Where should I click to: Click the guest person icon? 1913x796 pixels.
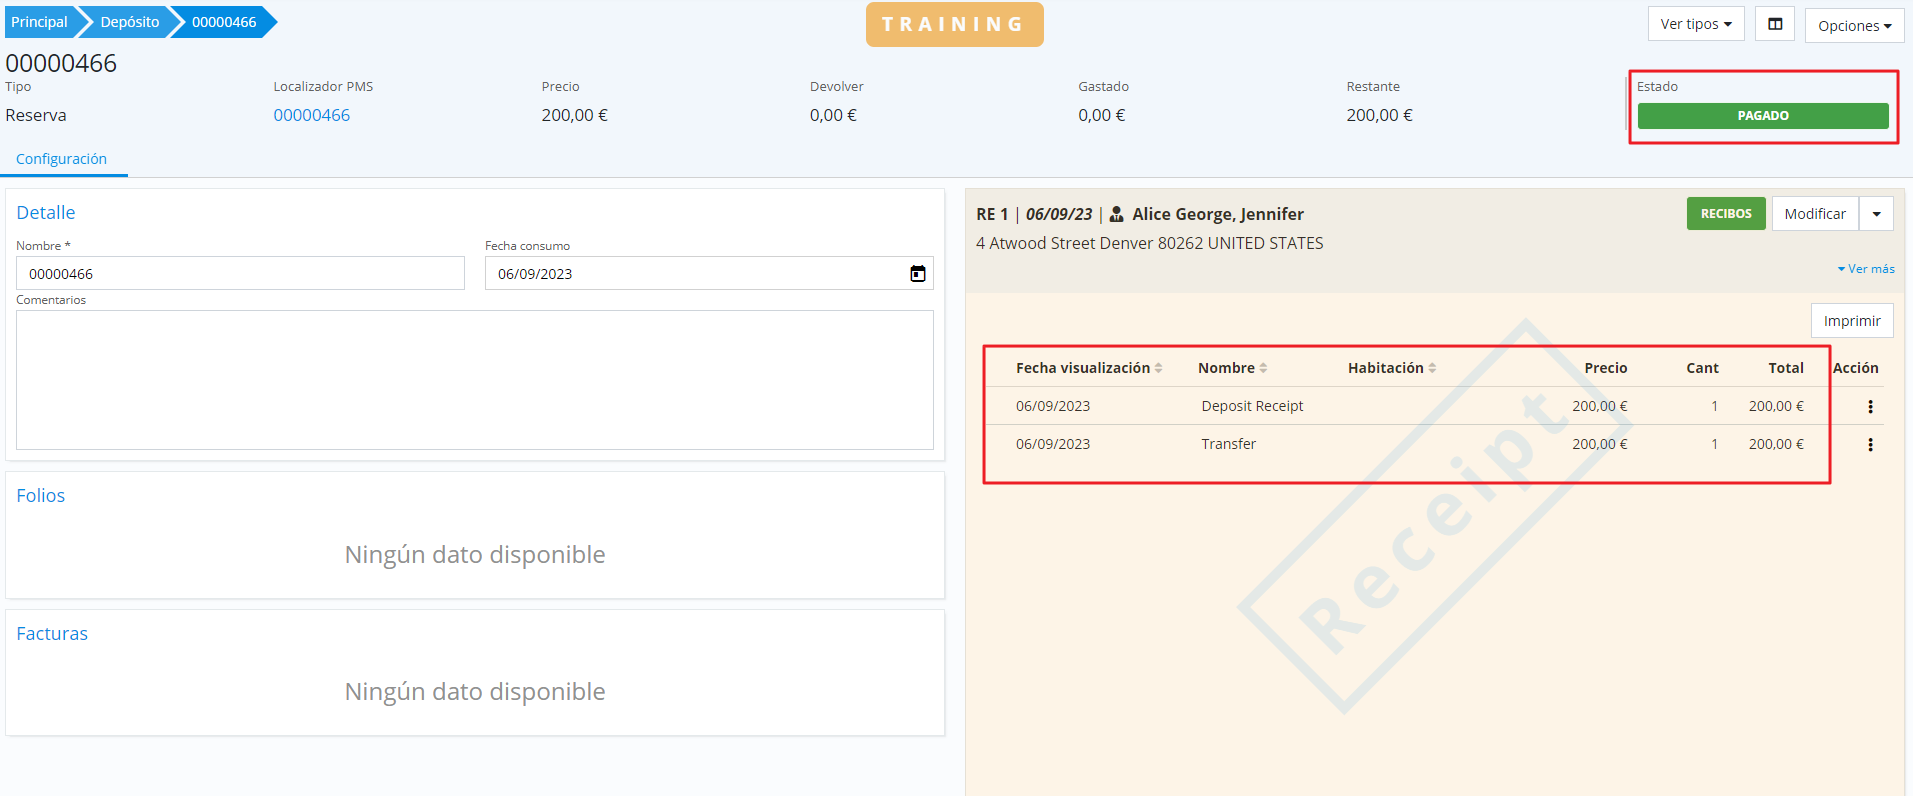1117,214
